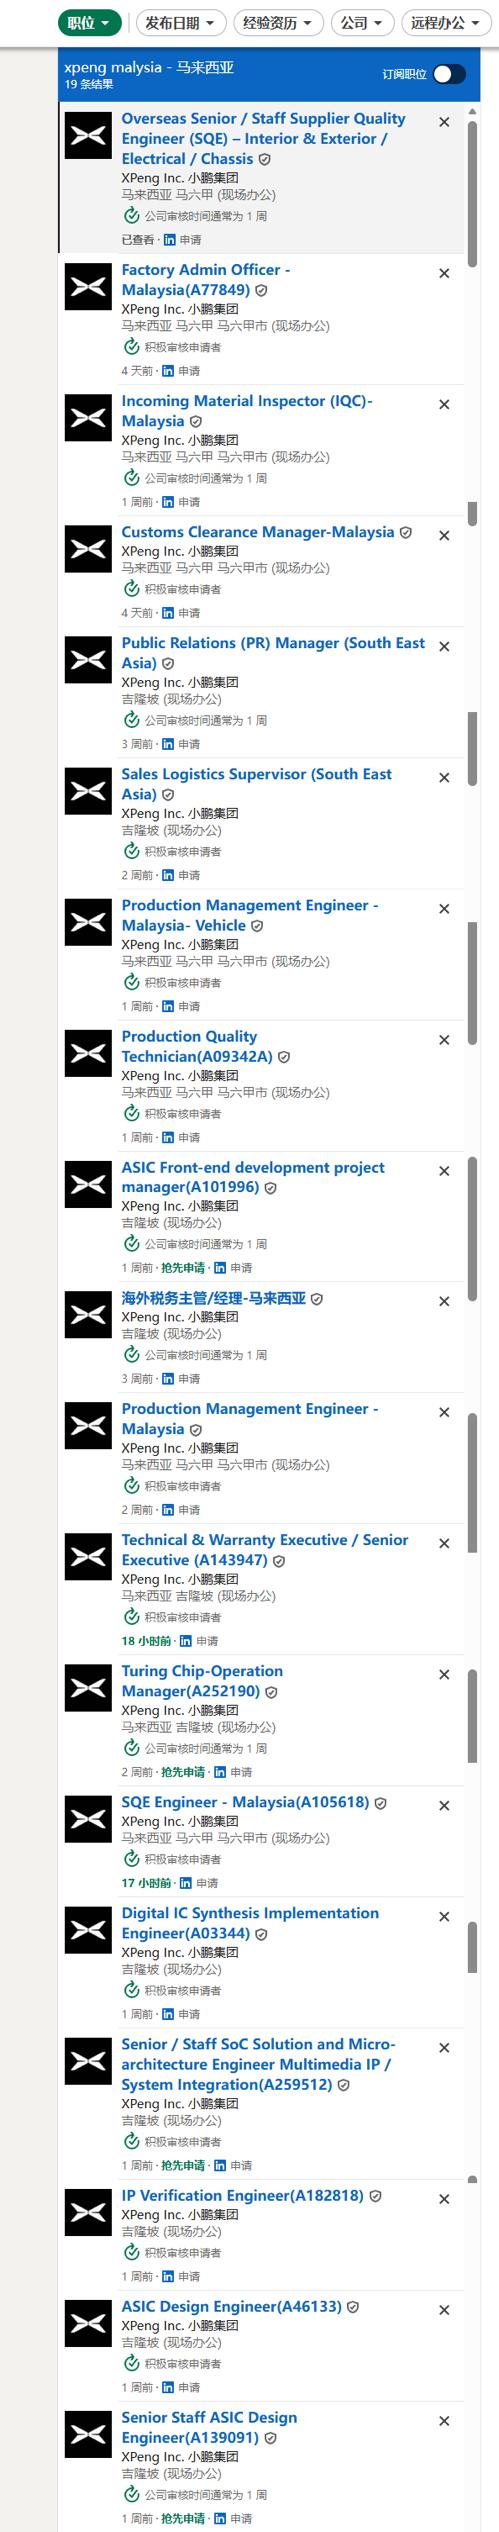
Task: Dismiss the Customs Clearance Manager-Malaysia job
Action: click(x=444, y=536)
